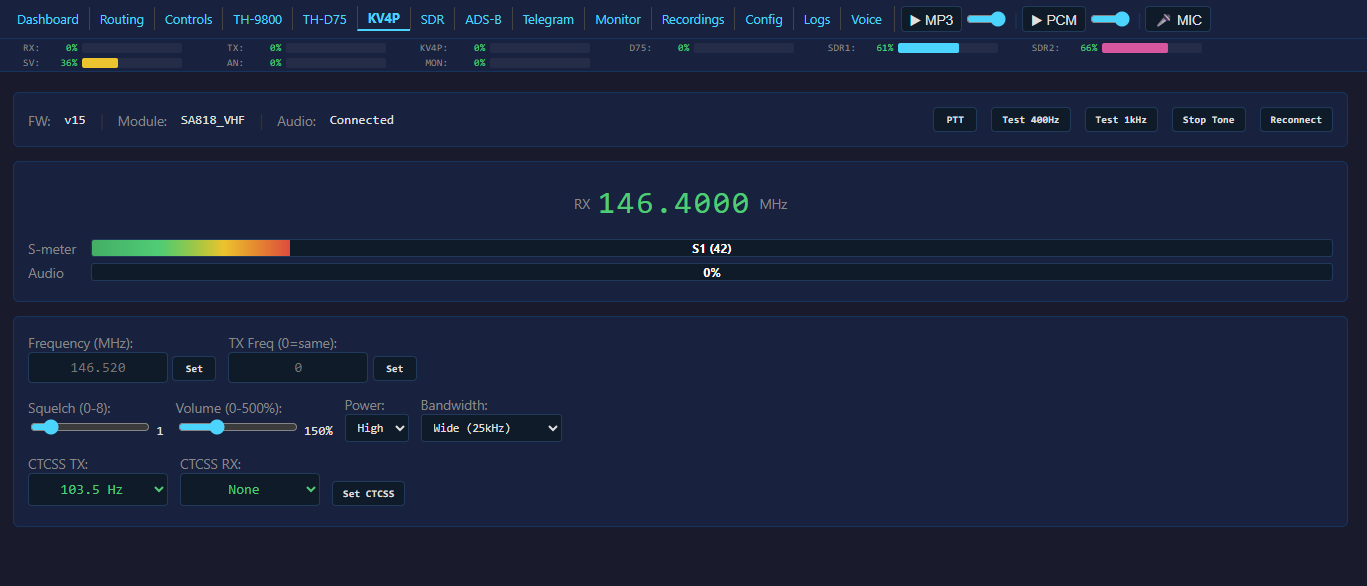Viewport: 1367px width, 586px height.
Task: Click Stop Tone button
Action: point(1208,120)
